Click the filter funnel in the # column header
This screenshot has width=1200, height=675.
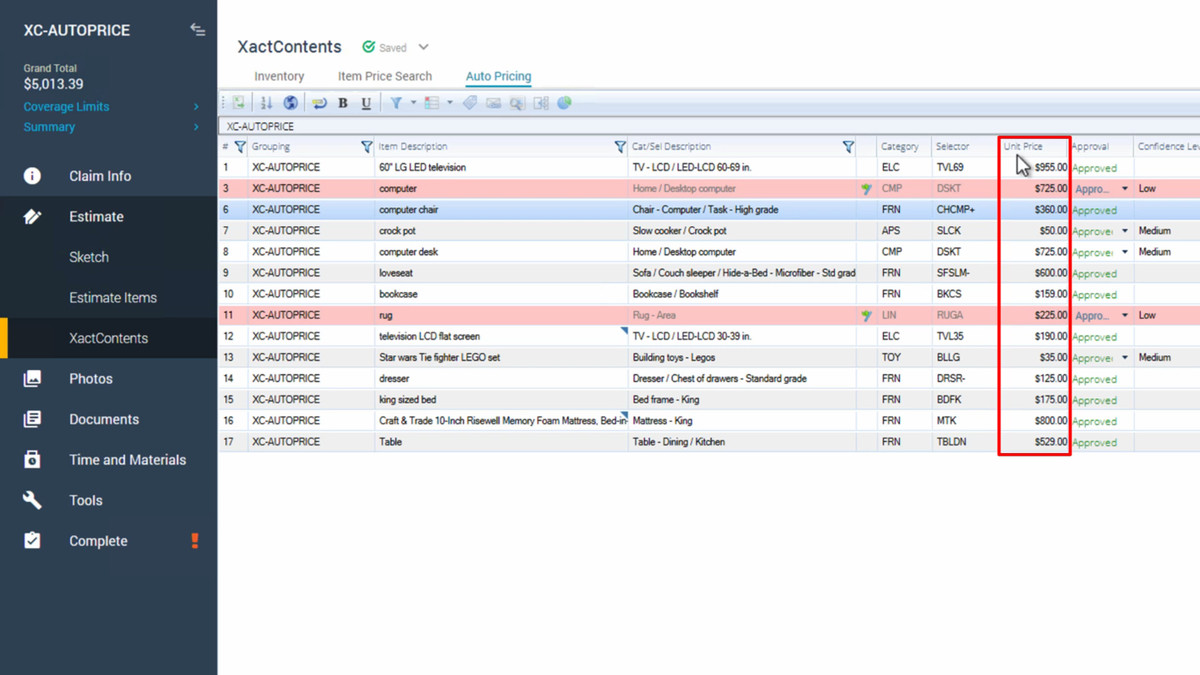click(x=240, y=147)
